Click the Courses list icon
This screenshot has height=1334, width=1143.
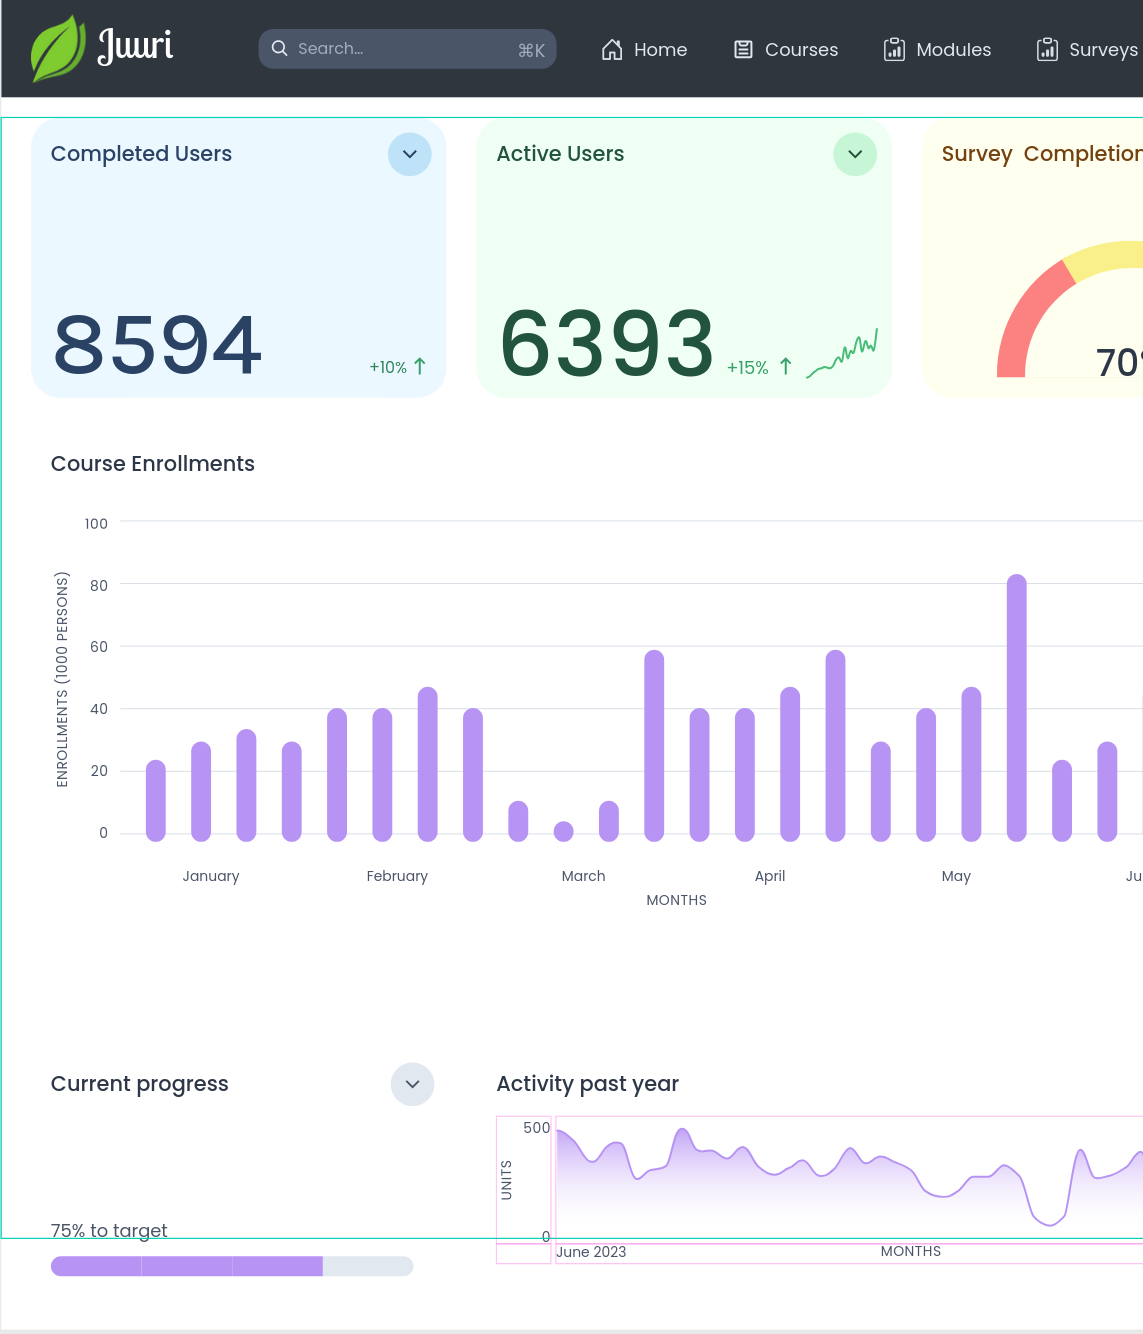tap(743, 50)
